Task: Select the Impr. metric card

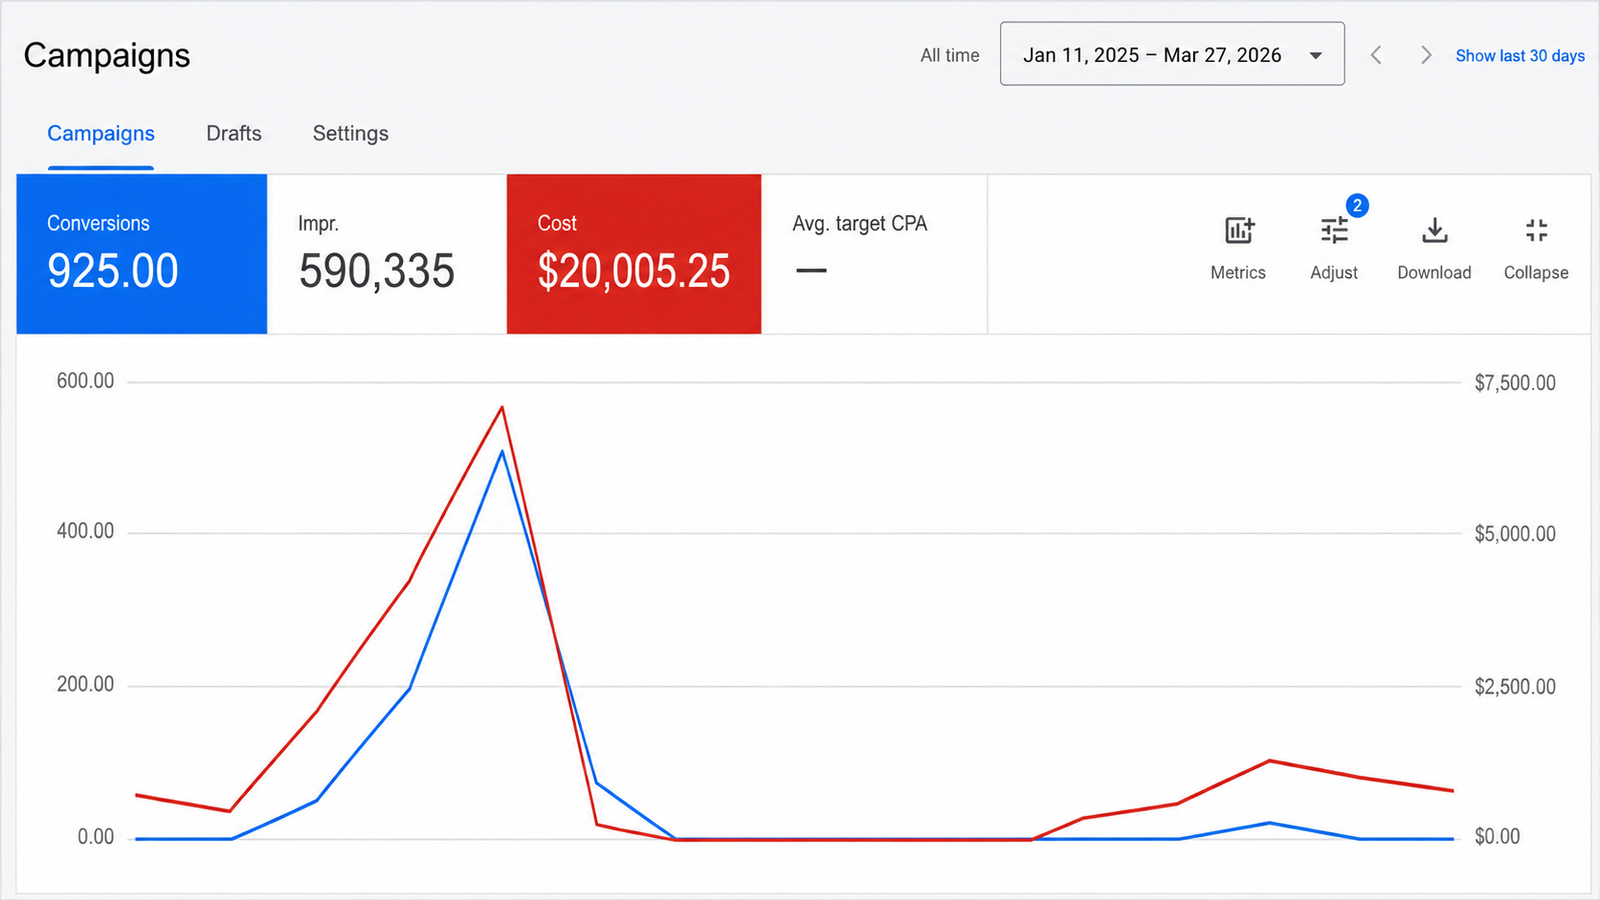Action: [x=387, y=254]
